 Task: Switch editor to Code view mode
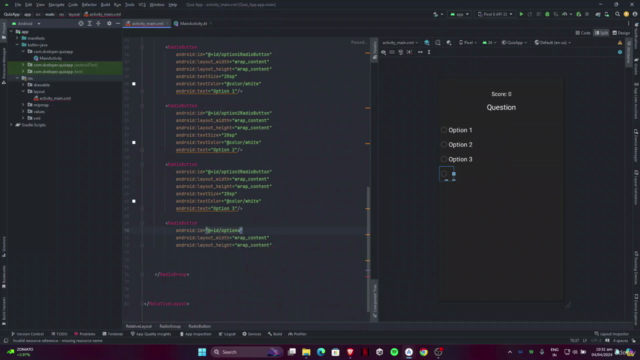[583, 33]
